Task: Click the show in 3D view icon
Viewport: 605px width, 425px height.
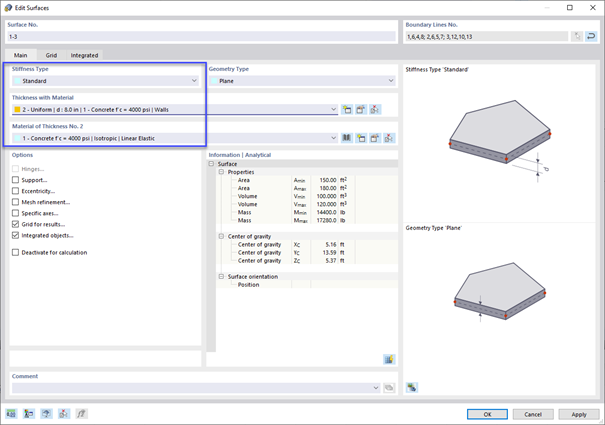Action: (46, 414)
